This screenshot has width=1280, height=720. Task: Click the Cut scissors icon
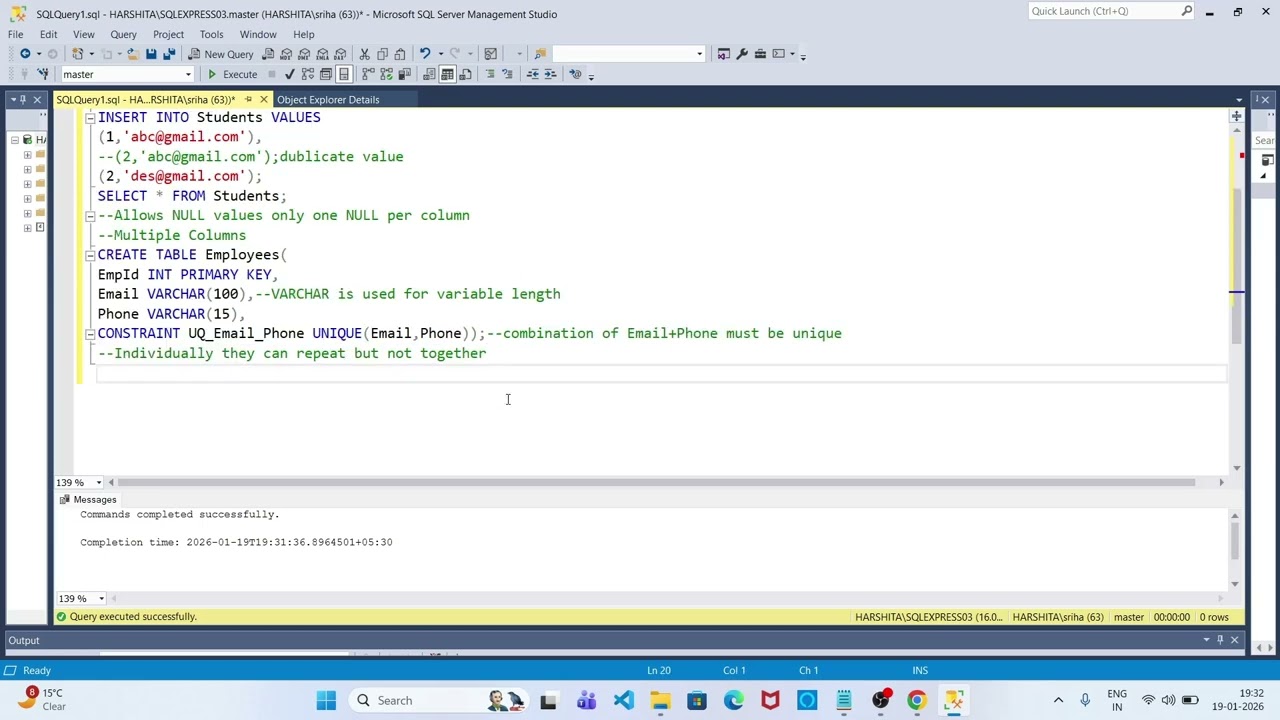tap(365, 54)
